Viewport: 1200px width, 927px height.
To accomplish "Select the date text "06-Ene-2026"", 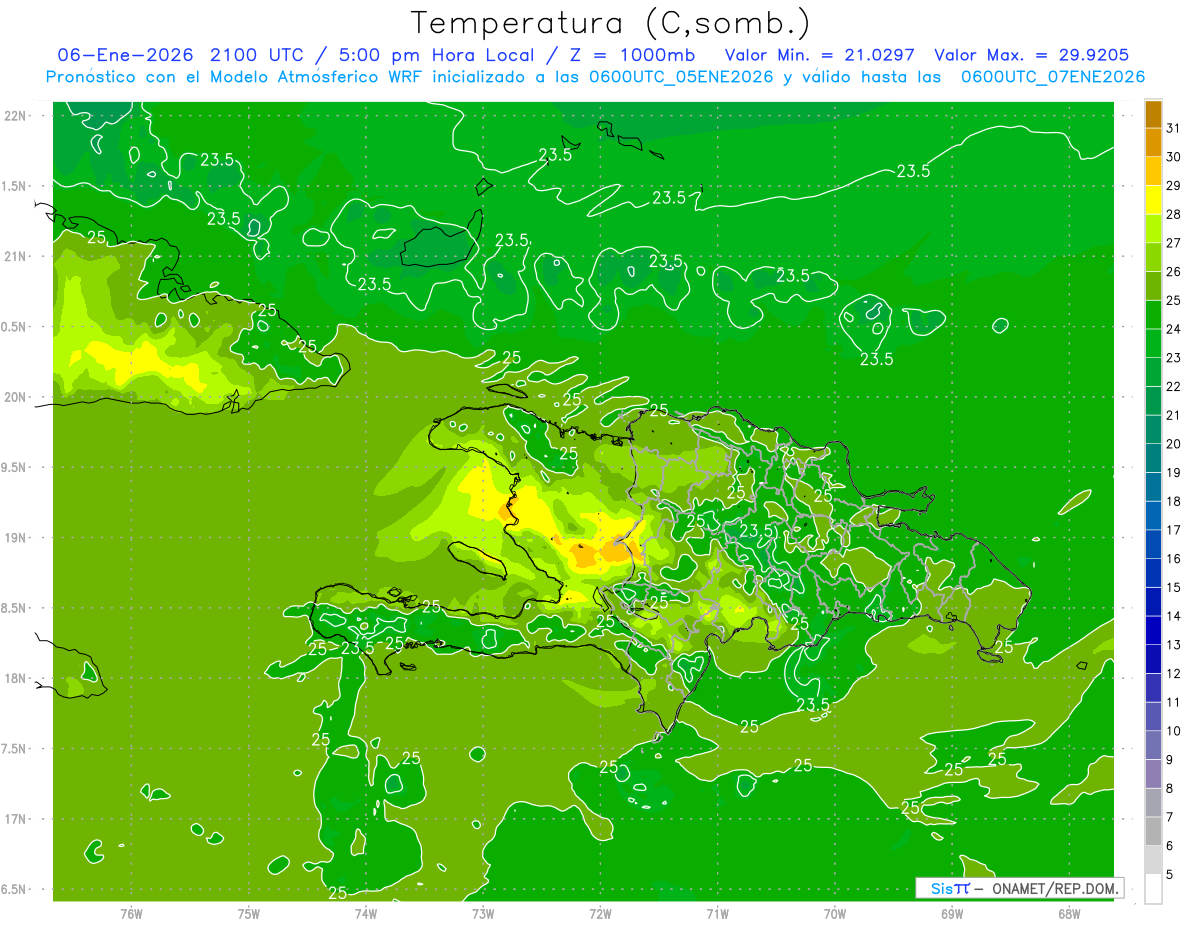I will (x=125, y=55).
